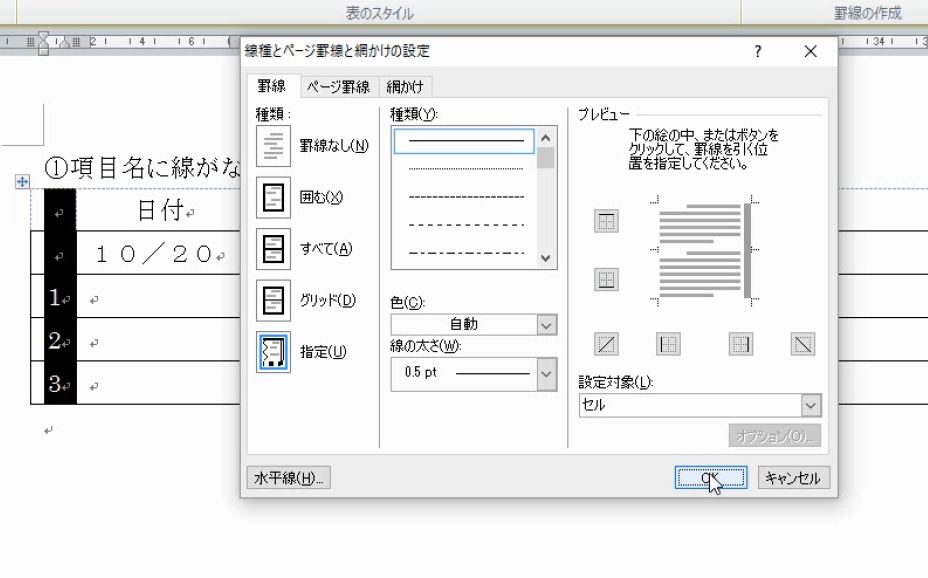Image resolution: width=928 pixels, height=578 pixels.
Task: Select the 指定 (custom) border setting icon
Action: 273,352
